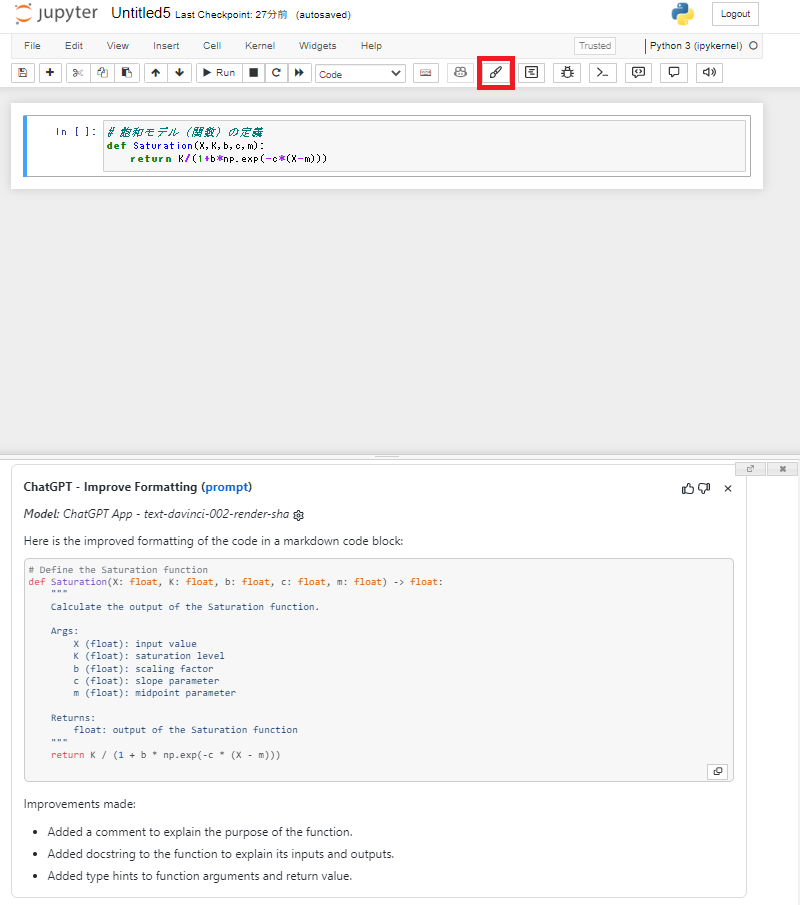
Task: Click the debug bug icon in toolbar
Action: pos(567,73)
